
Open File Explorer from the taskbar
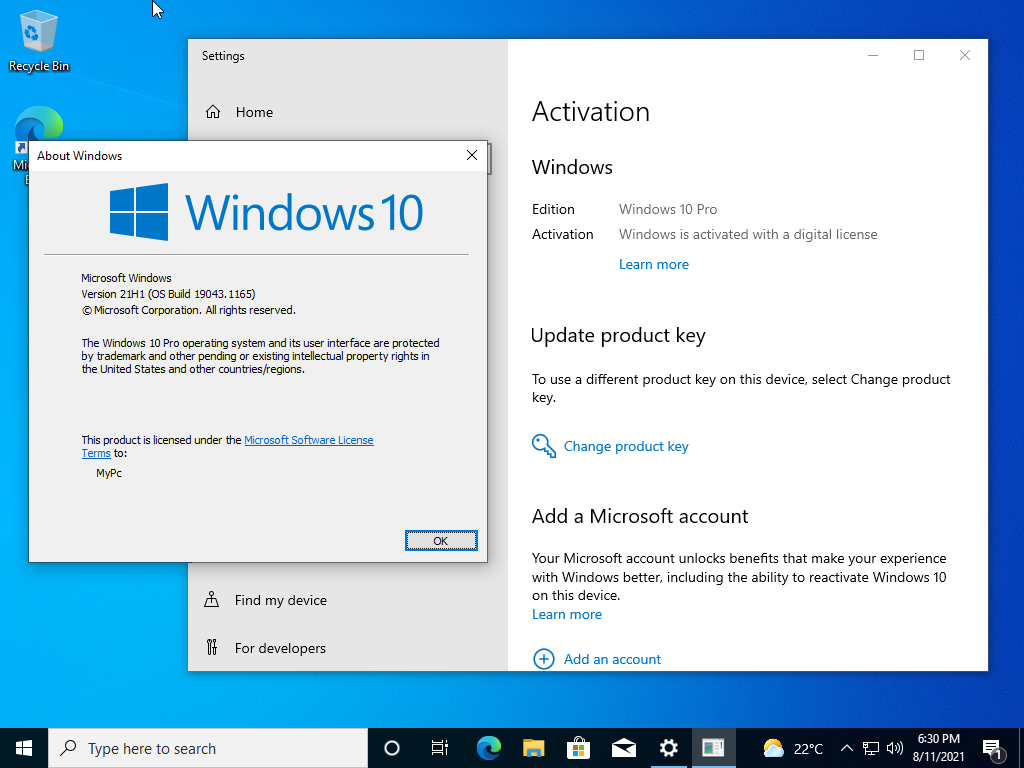[x=534, y=748]
